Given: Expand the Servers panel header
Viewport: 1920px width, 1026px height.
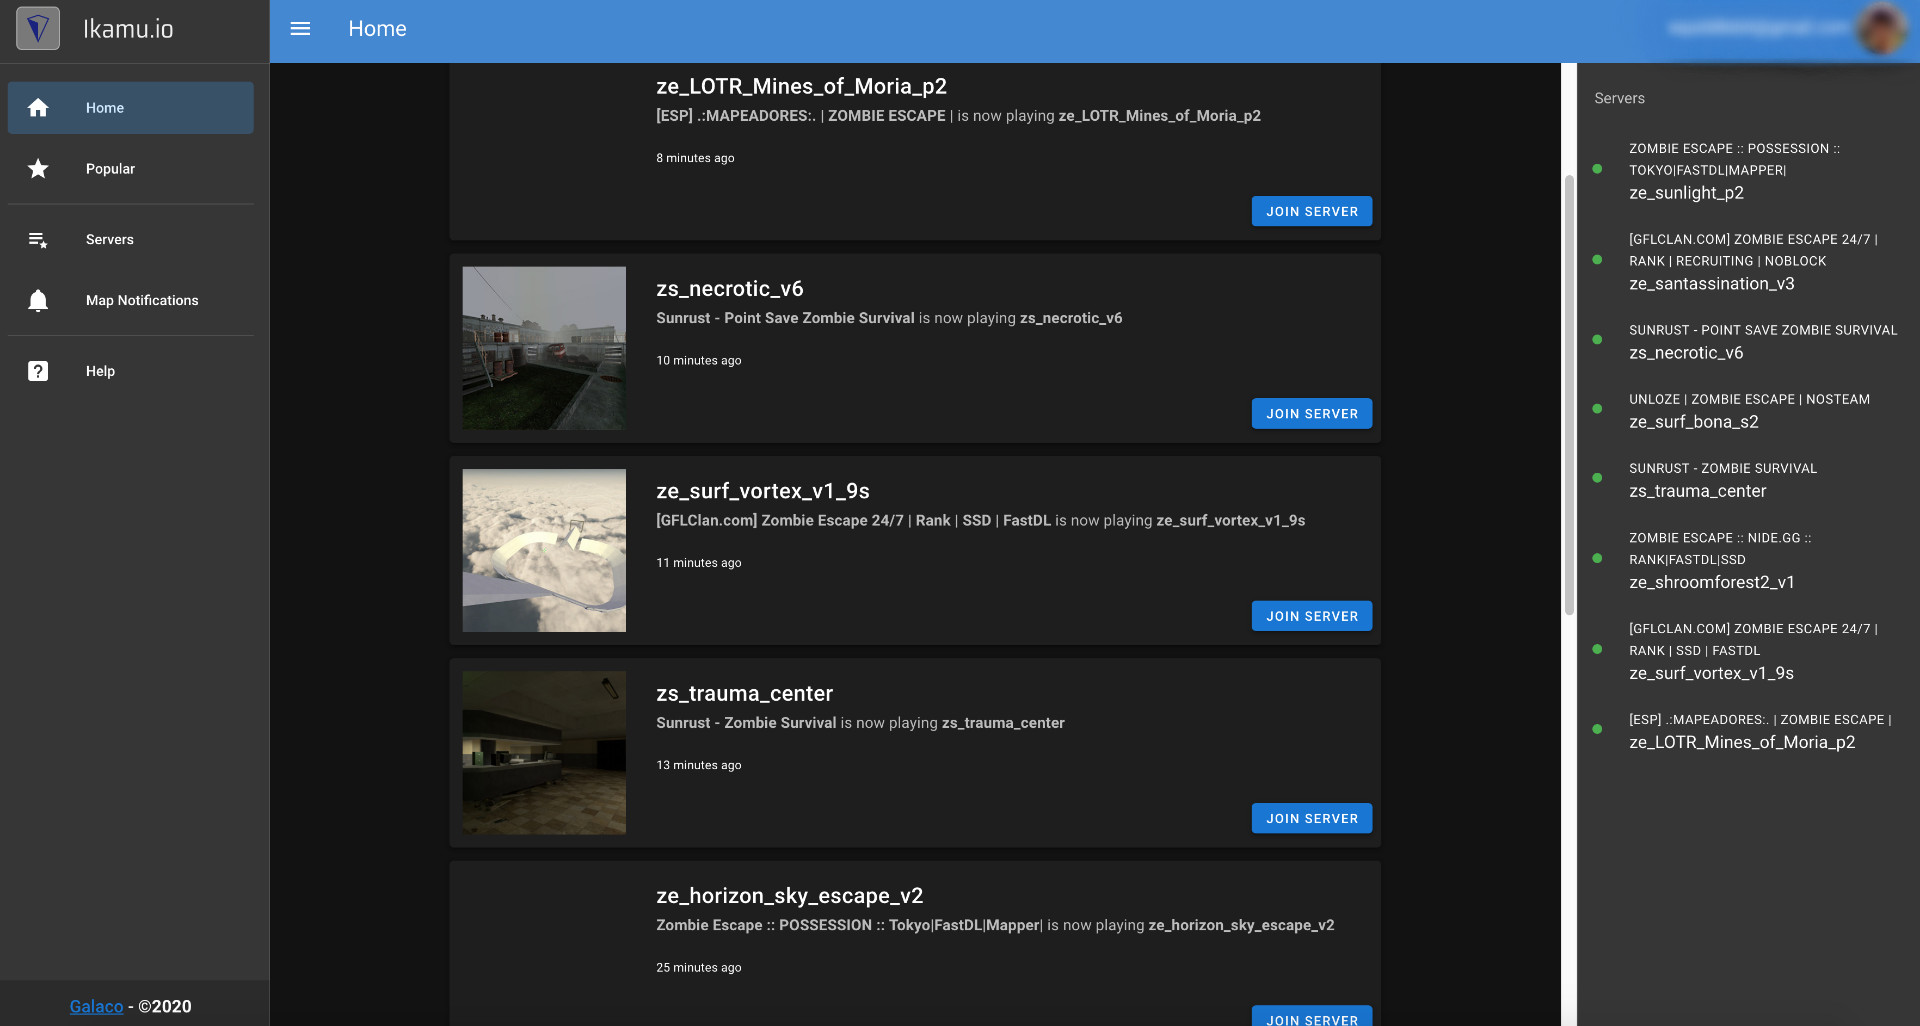Looking at the screenshot, I should [x=1619, y=98].
